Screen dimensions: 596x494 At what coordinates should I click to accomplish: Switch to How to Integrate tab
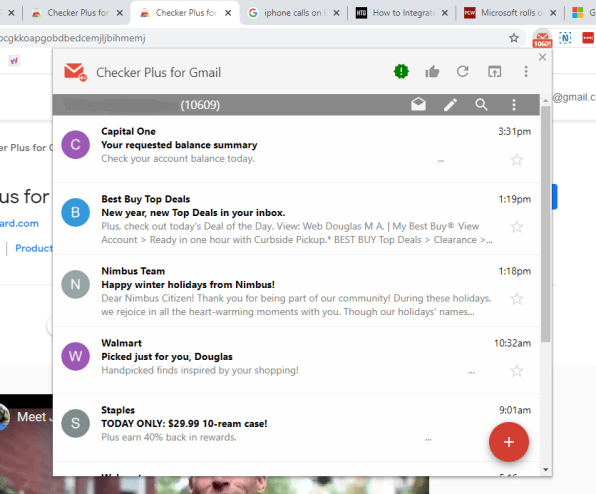click(401, 13)
